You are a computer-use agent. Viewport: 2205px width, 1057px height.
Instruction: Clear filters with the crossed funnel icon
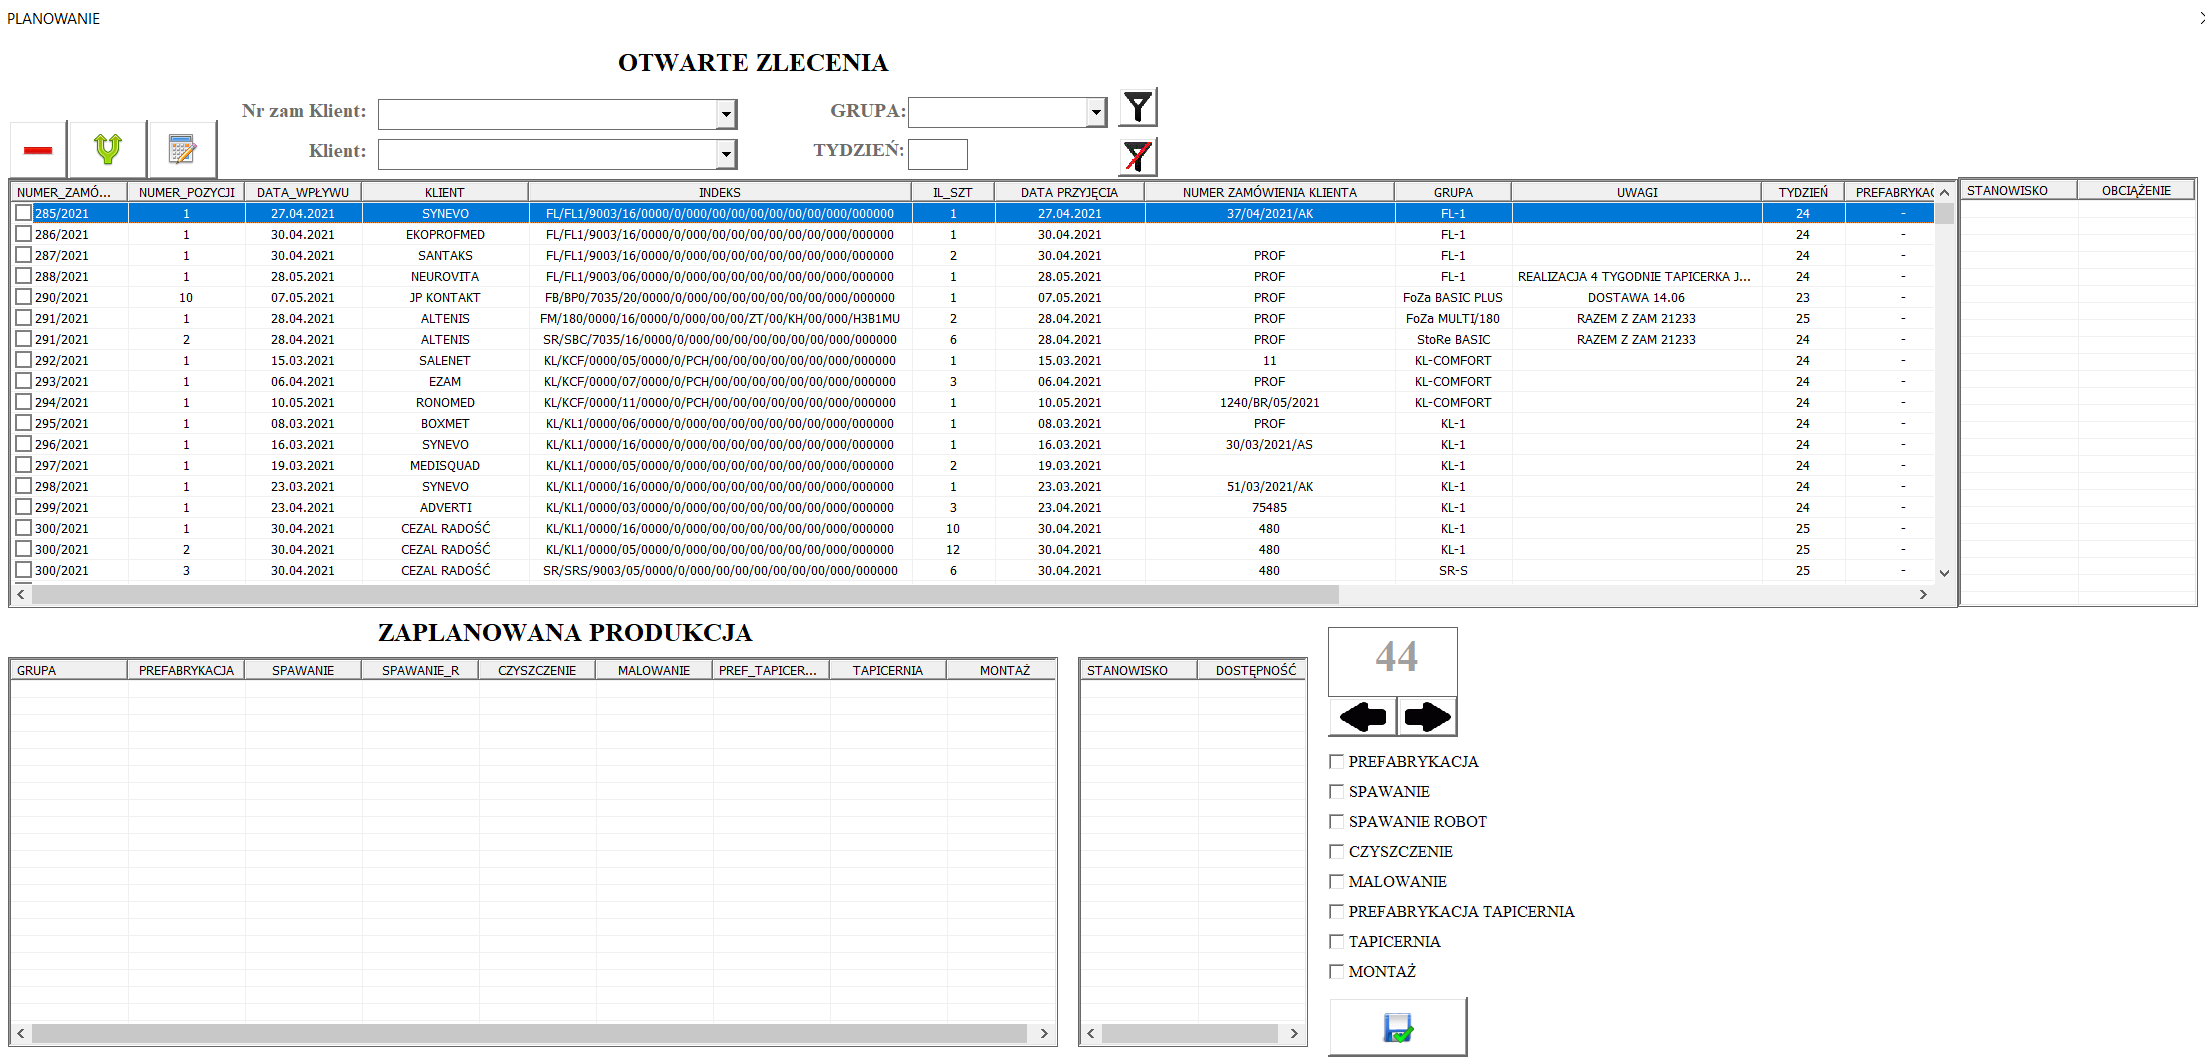tap(1137, 155)
